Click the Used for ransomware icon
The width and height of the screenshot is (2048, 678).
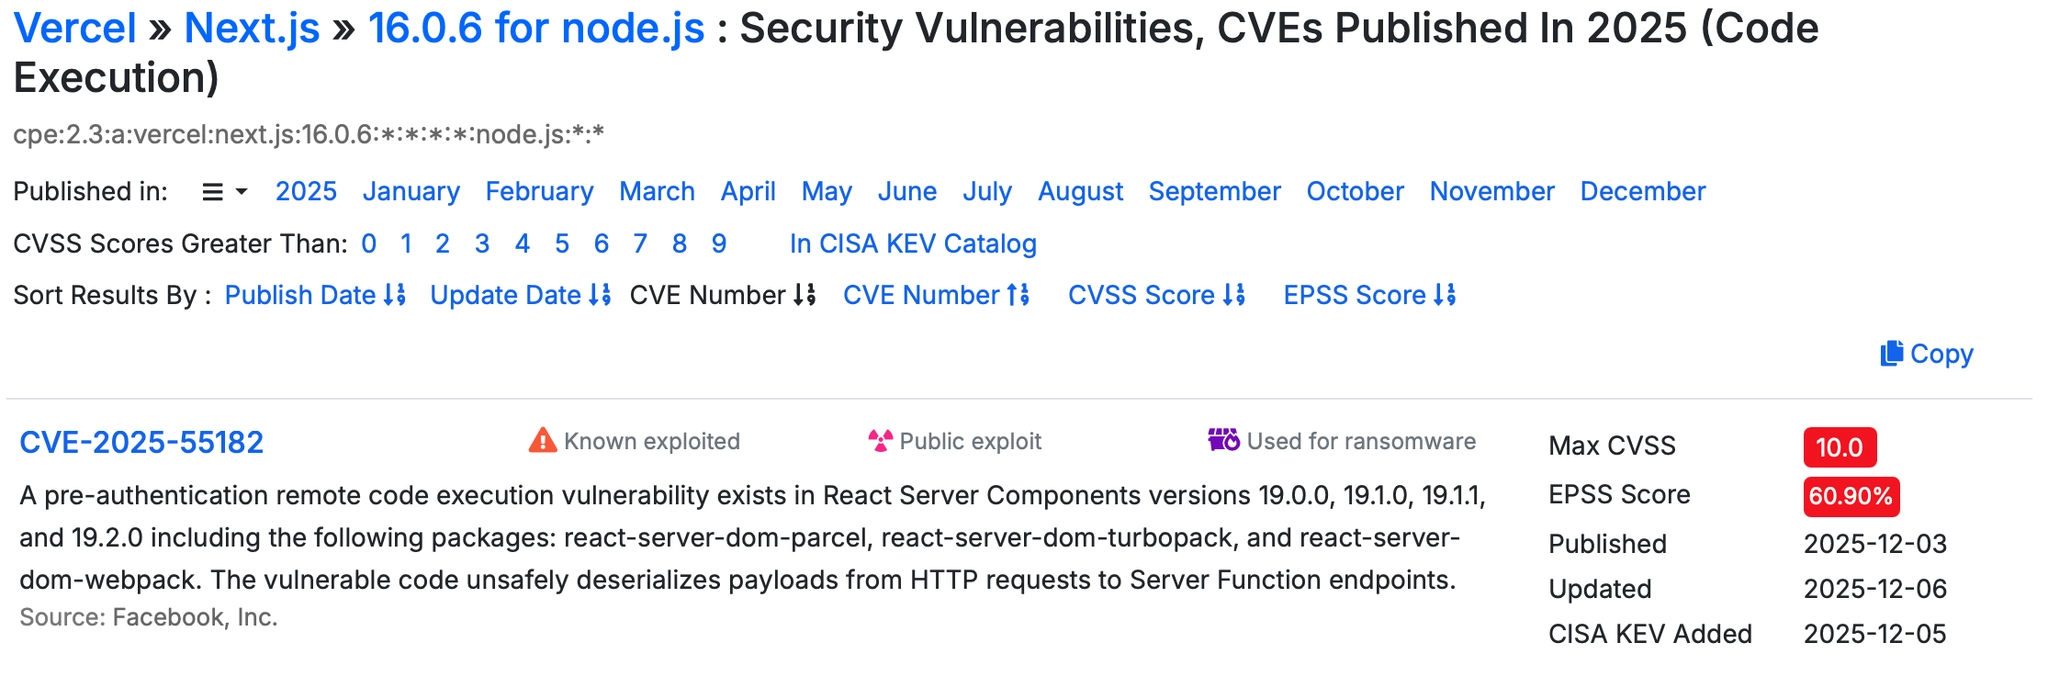[1223, 440]
